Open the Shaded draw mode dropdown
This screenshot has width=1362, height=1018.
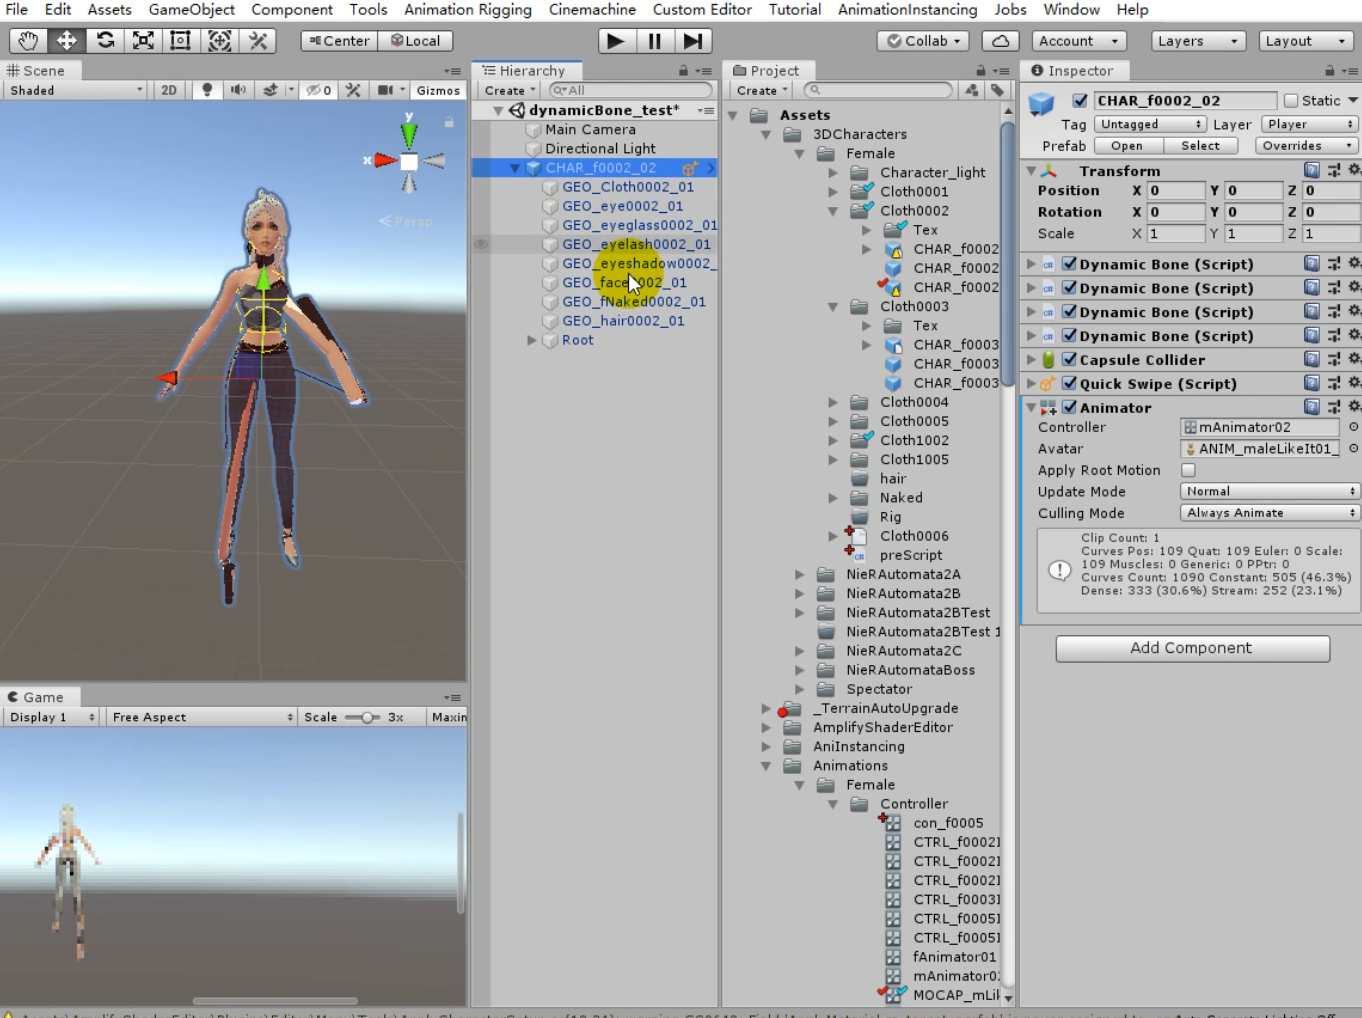76,90
